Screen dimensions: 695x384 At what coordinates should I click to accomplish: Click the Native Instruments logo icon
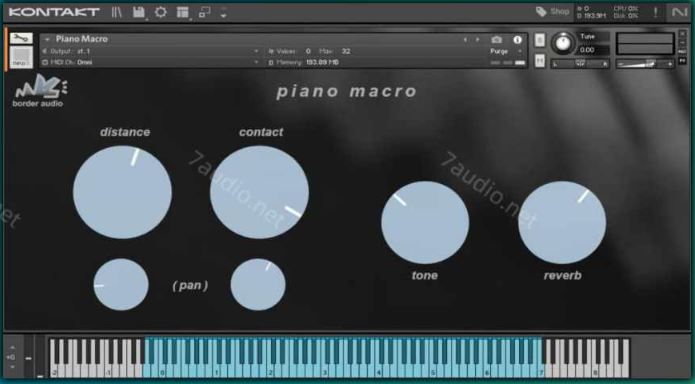pyautogui.click(x=679, y=12)
